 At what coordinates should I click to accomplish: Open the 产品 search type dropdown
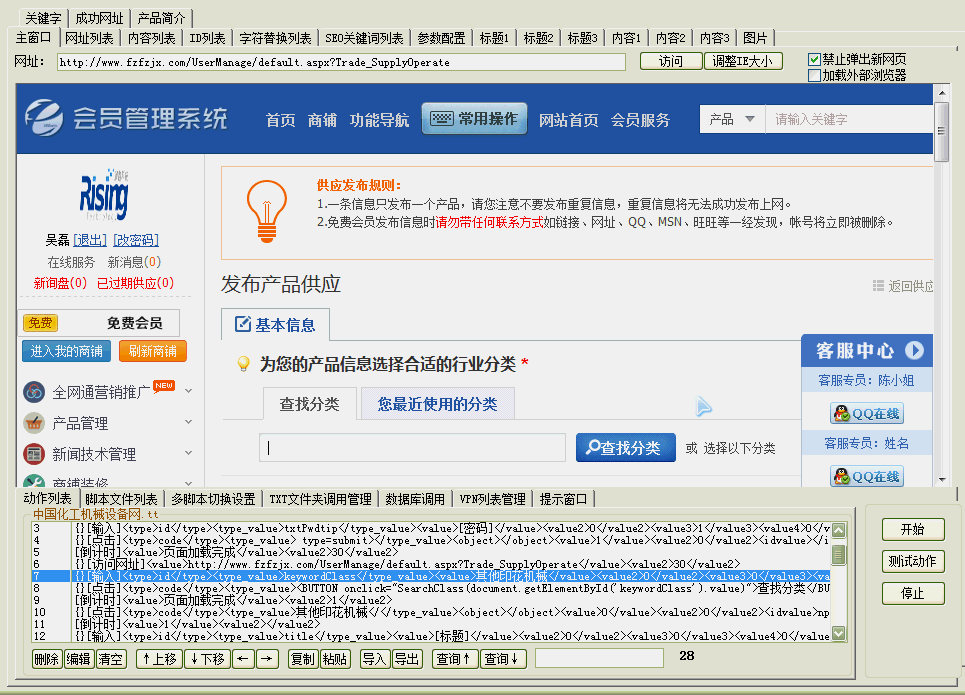tap(732, 119)
